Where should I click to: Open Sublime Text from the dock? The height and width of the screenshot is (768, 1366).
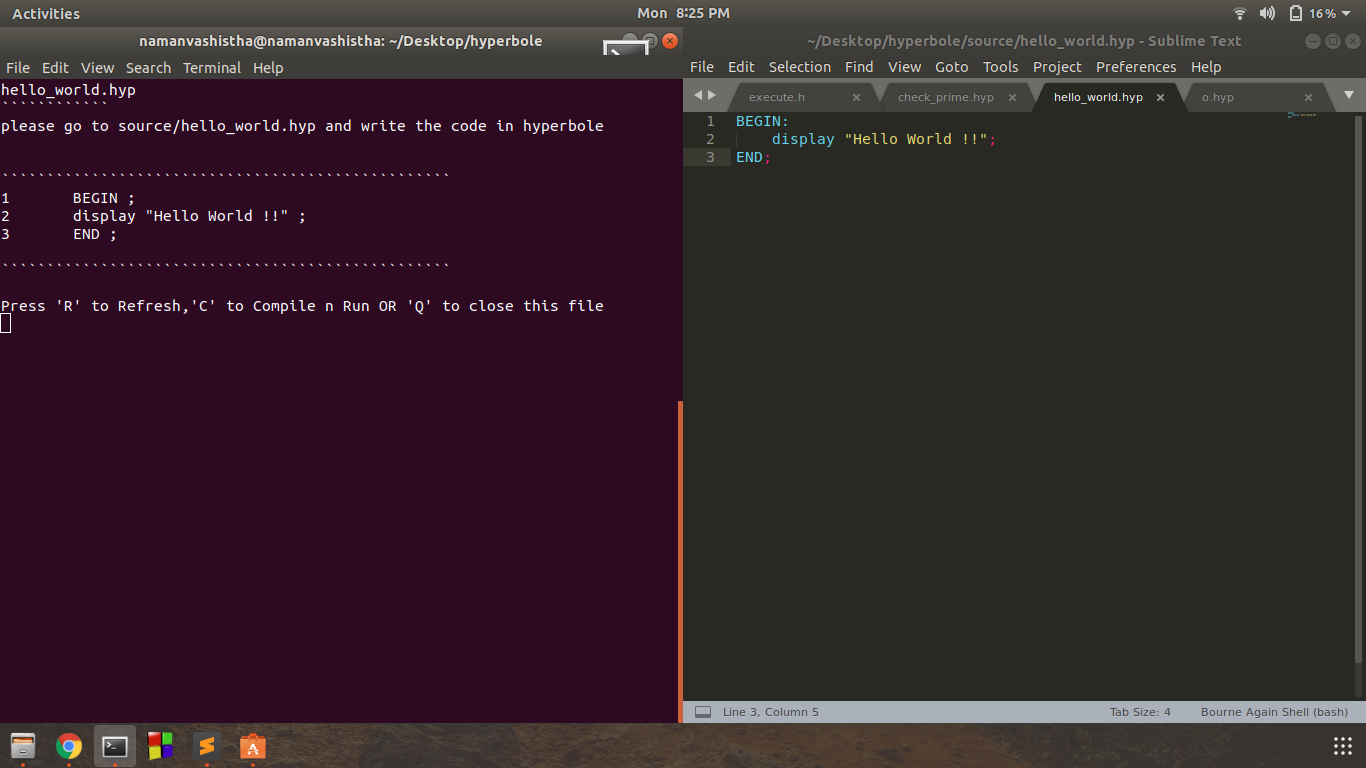coord(206,746)
